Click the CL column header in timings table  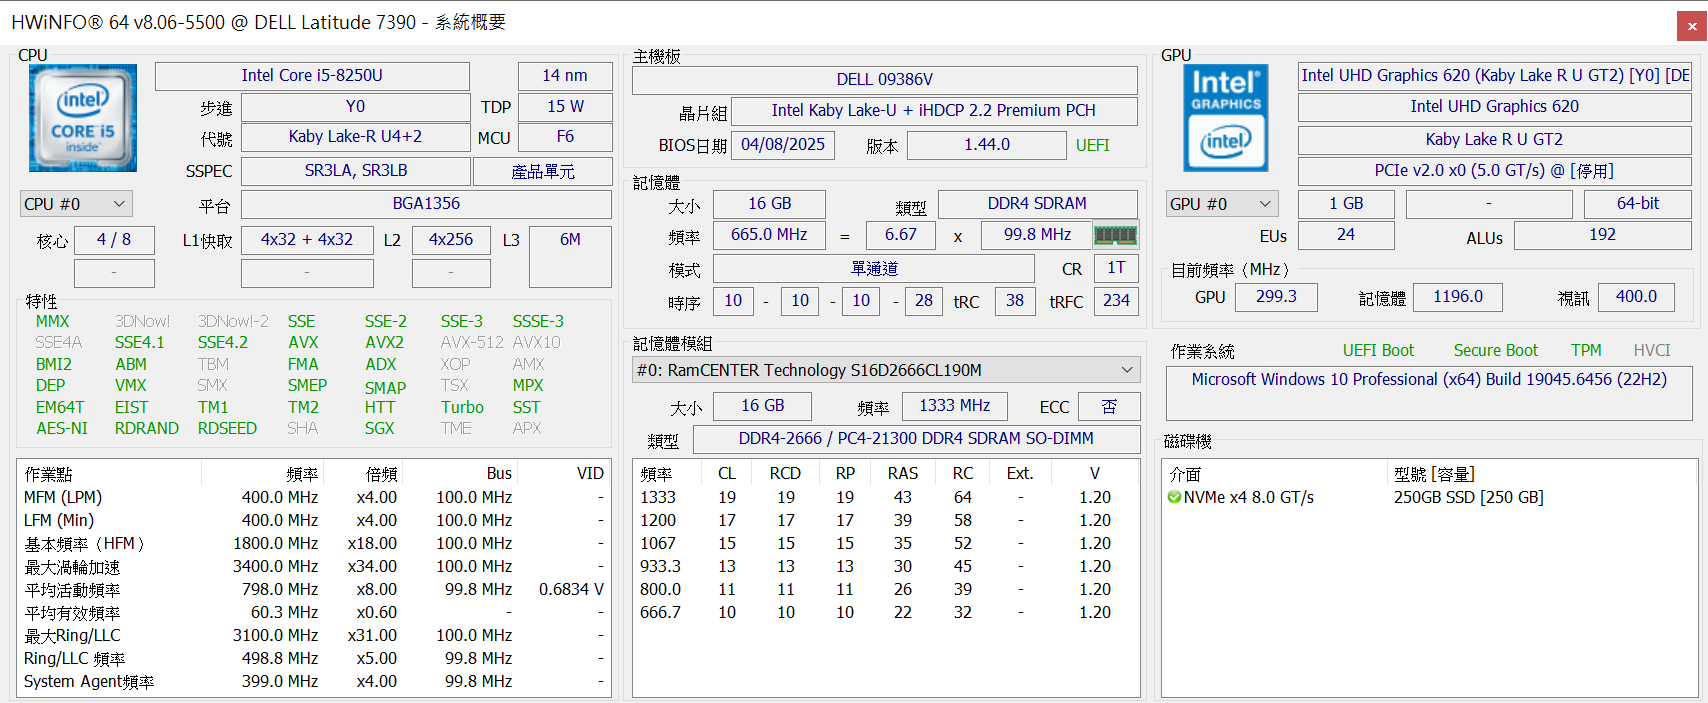[727, 474]
